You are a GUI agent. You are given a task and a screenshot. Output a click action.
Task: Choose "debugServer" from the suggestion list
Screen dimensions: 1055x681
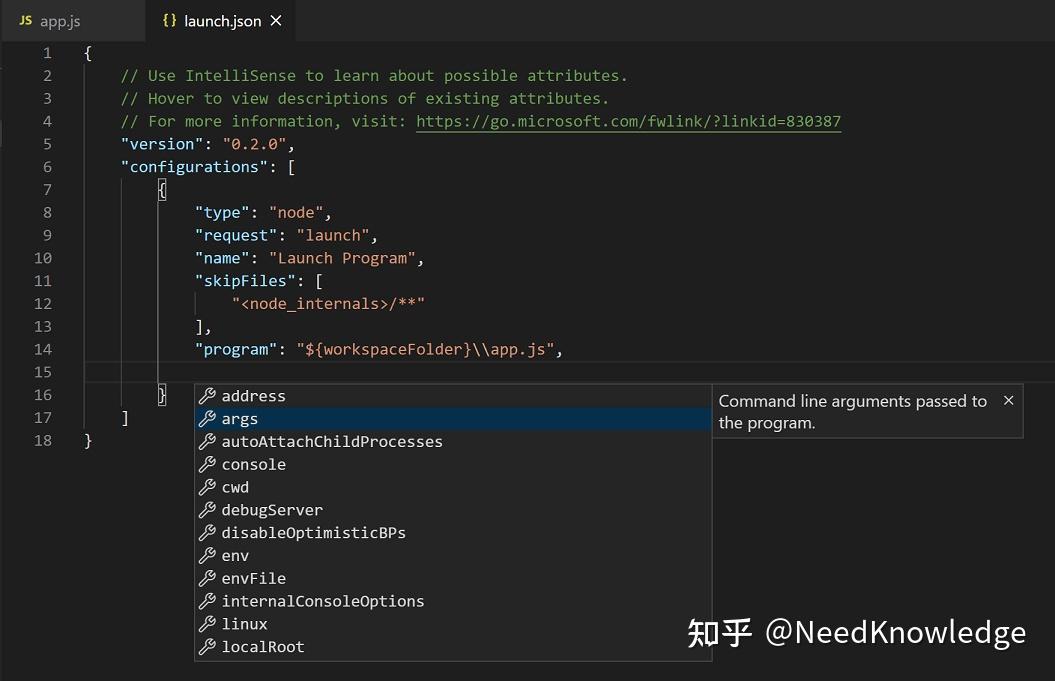pos(272,510)
